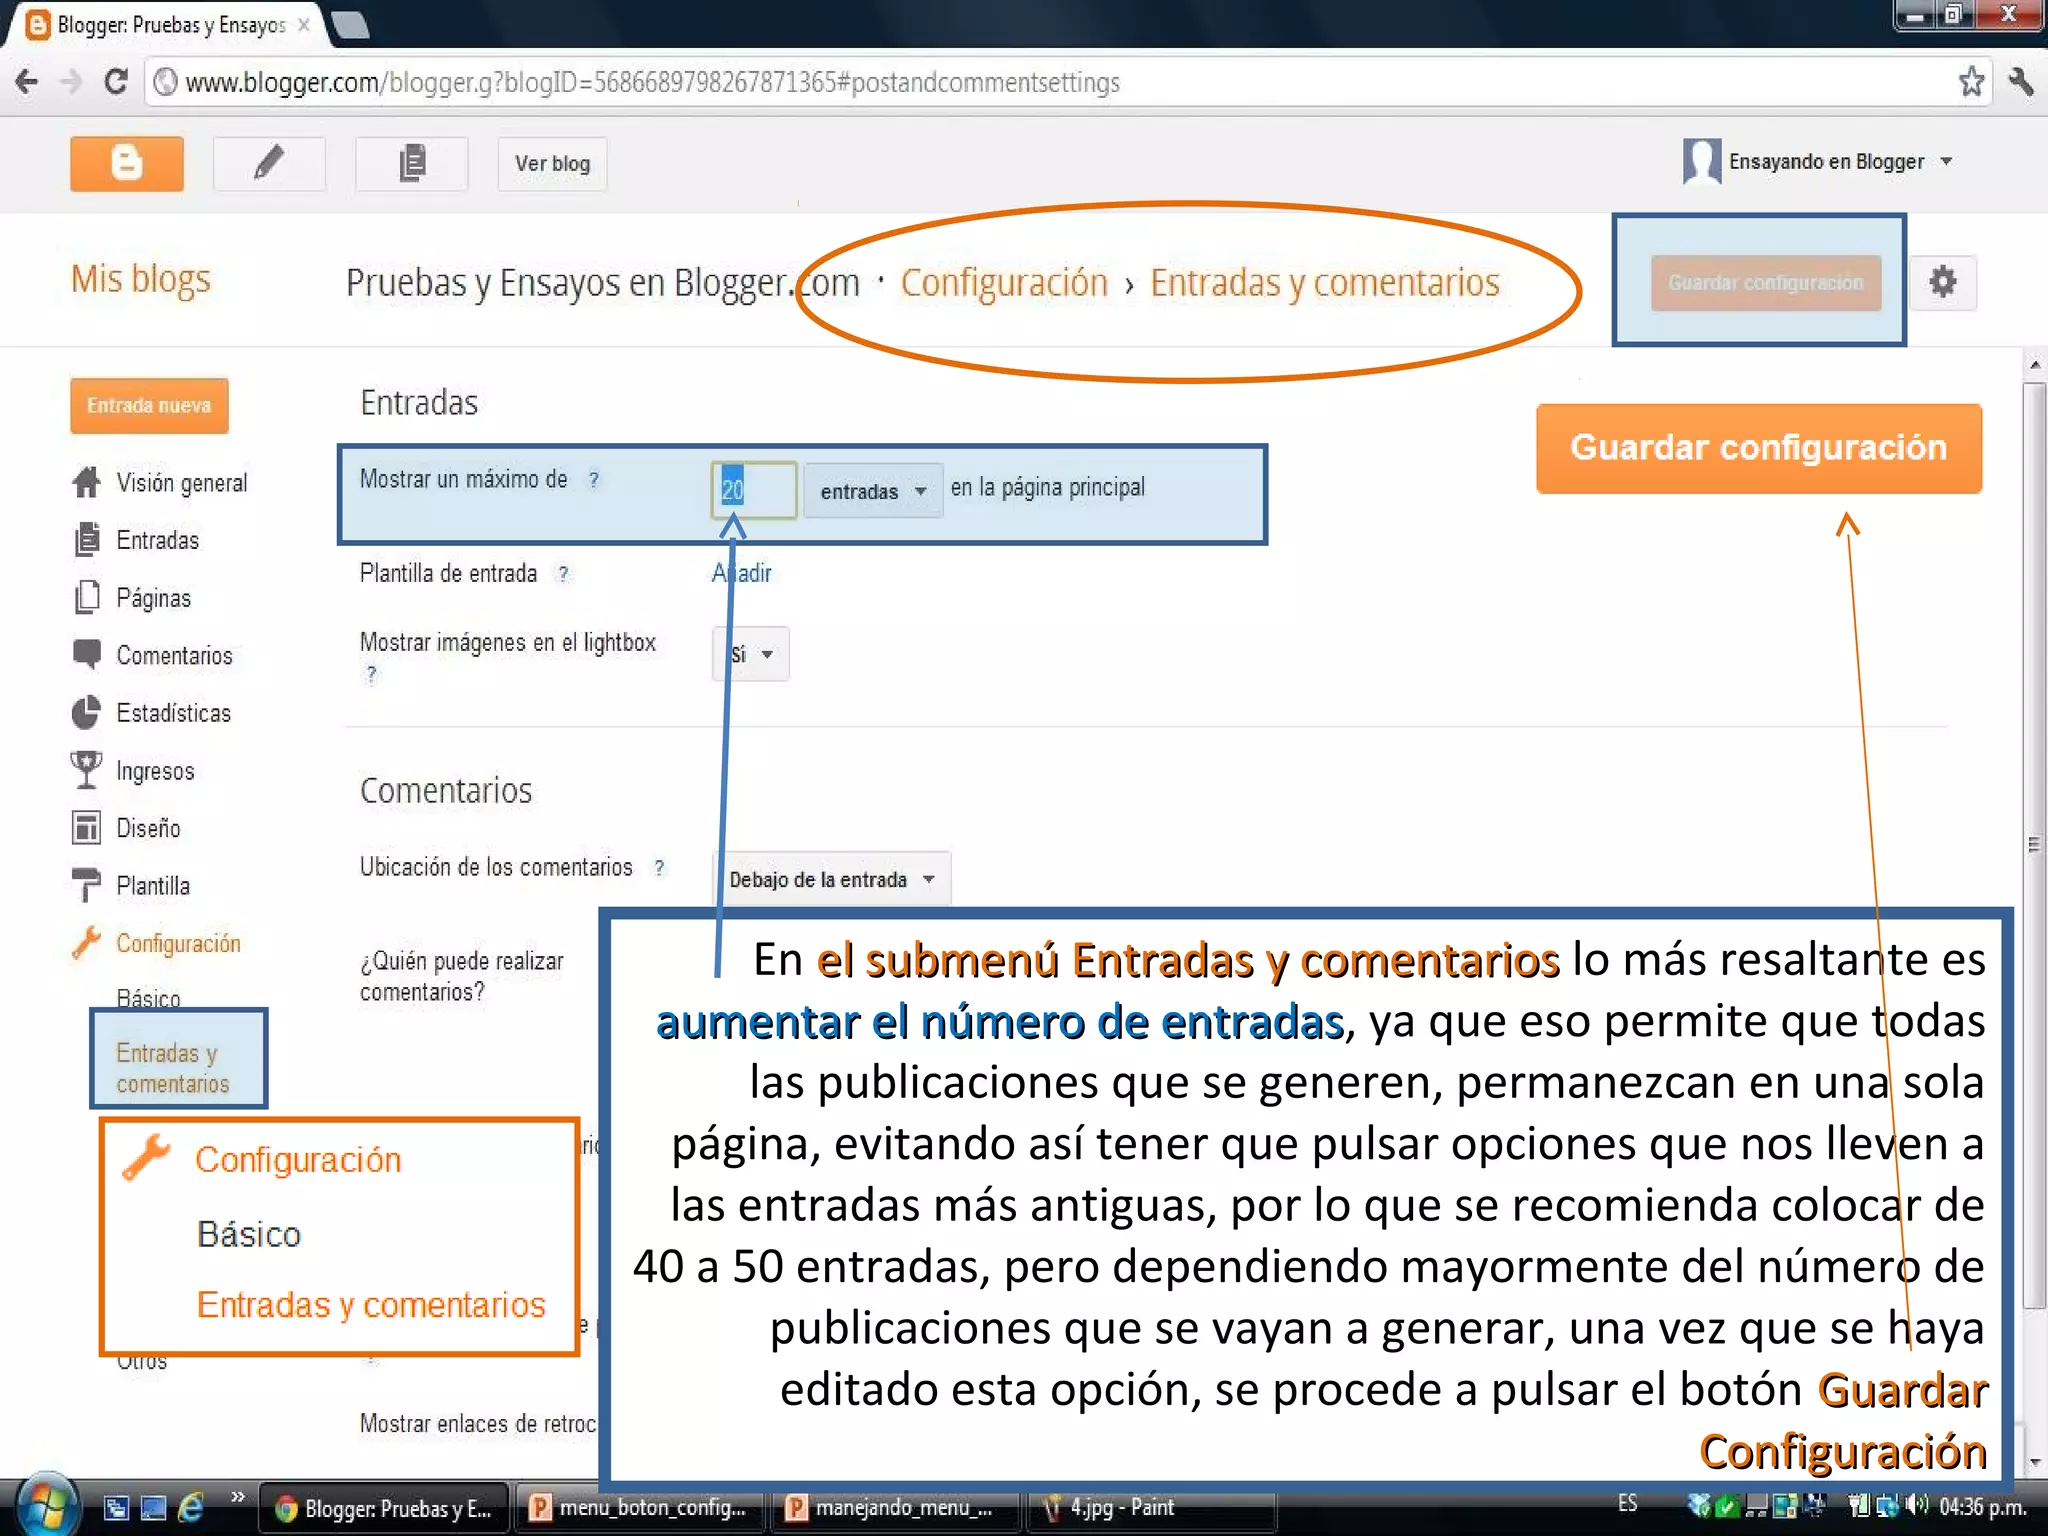
Task: Open Internet Explorer quick launch icon
Action: click(190, 1506)
